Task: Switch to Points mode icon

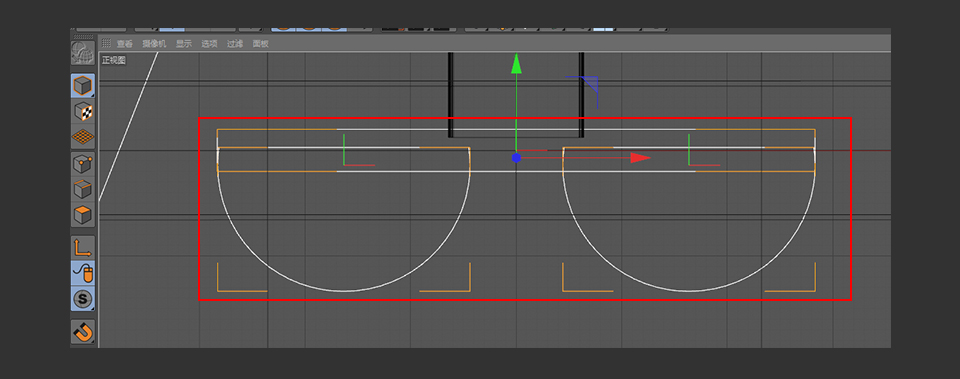Action: pos(83,164)
